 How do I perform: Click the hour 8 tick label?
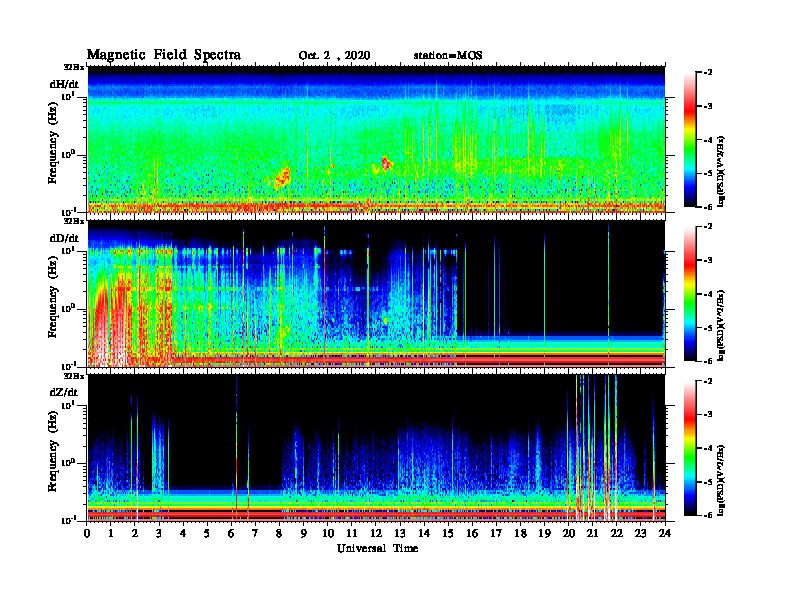(x=279, y=533)
